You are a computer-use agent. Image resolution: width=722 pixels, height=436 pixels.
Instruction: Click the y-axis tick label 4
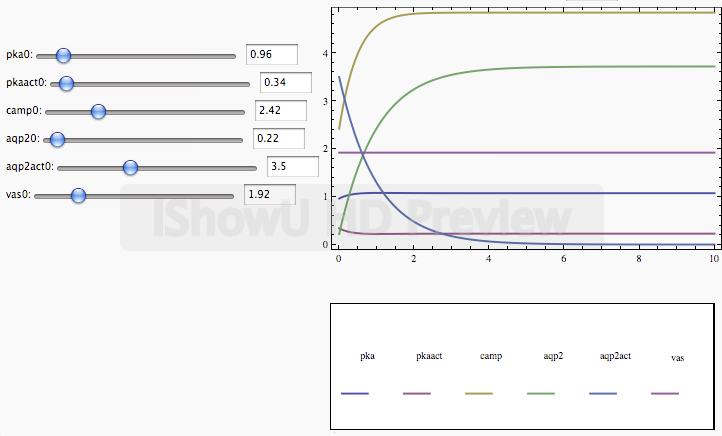coord(326,53)
